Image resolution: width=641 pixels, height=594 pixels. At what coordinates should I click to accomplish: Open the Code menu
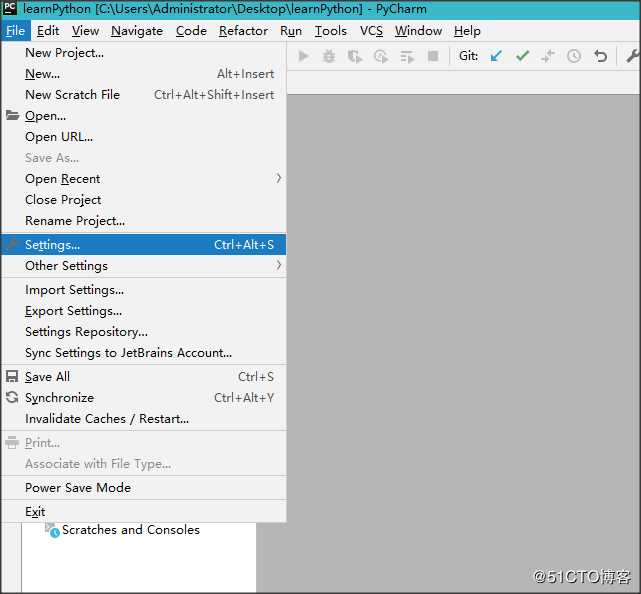click(x=191, y=31)
